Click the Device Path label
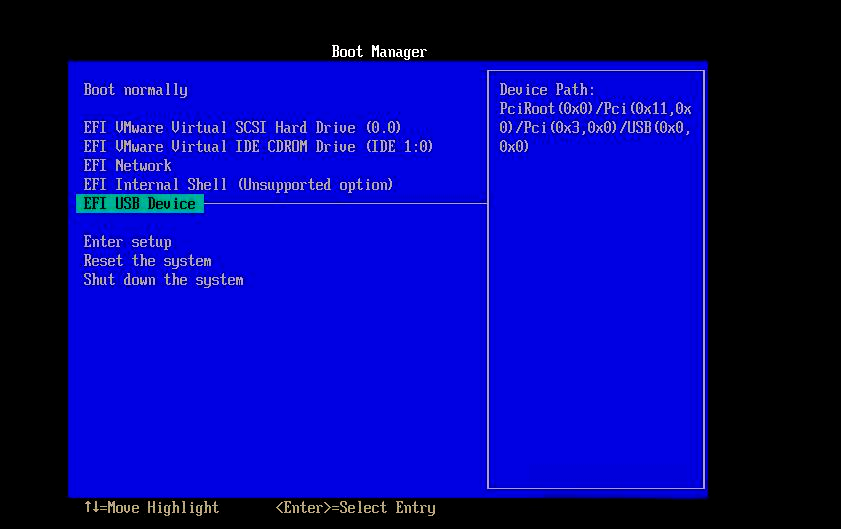Screen dimensions: 841x529 click(547, 90)
